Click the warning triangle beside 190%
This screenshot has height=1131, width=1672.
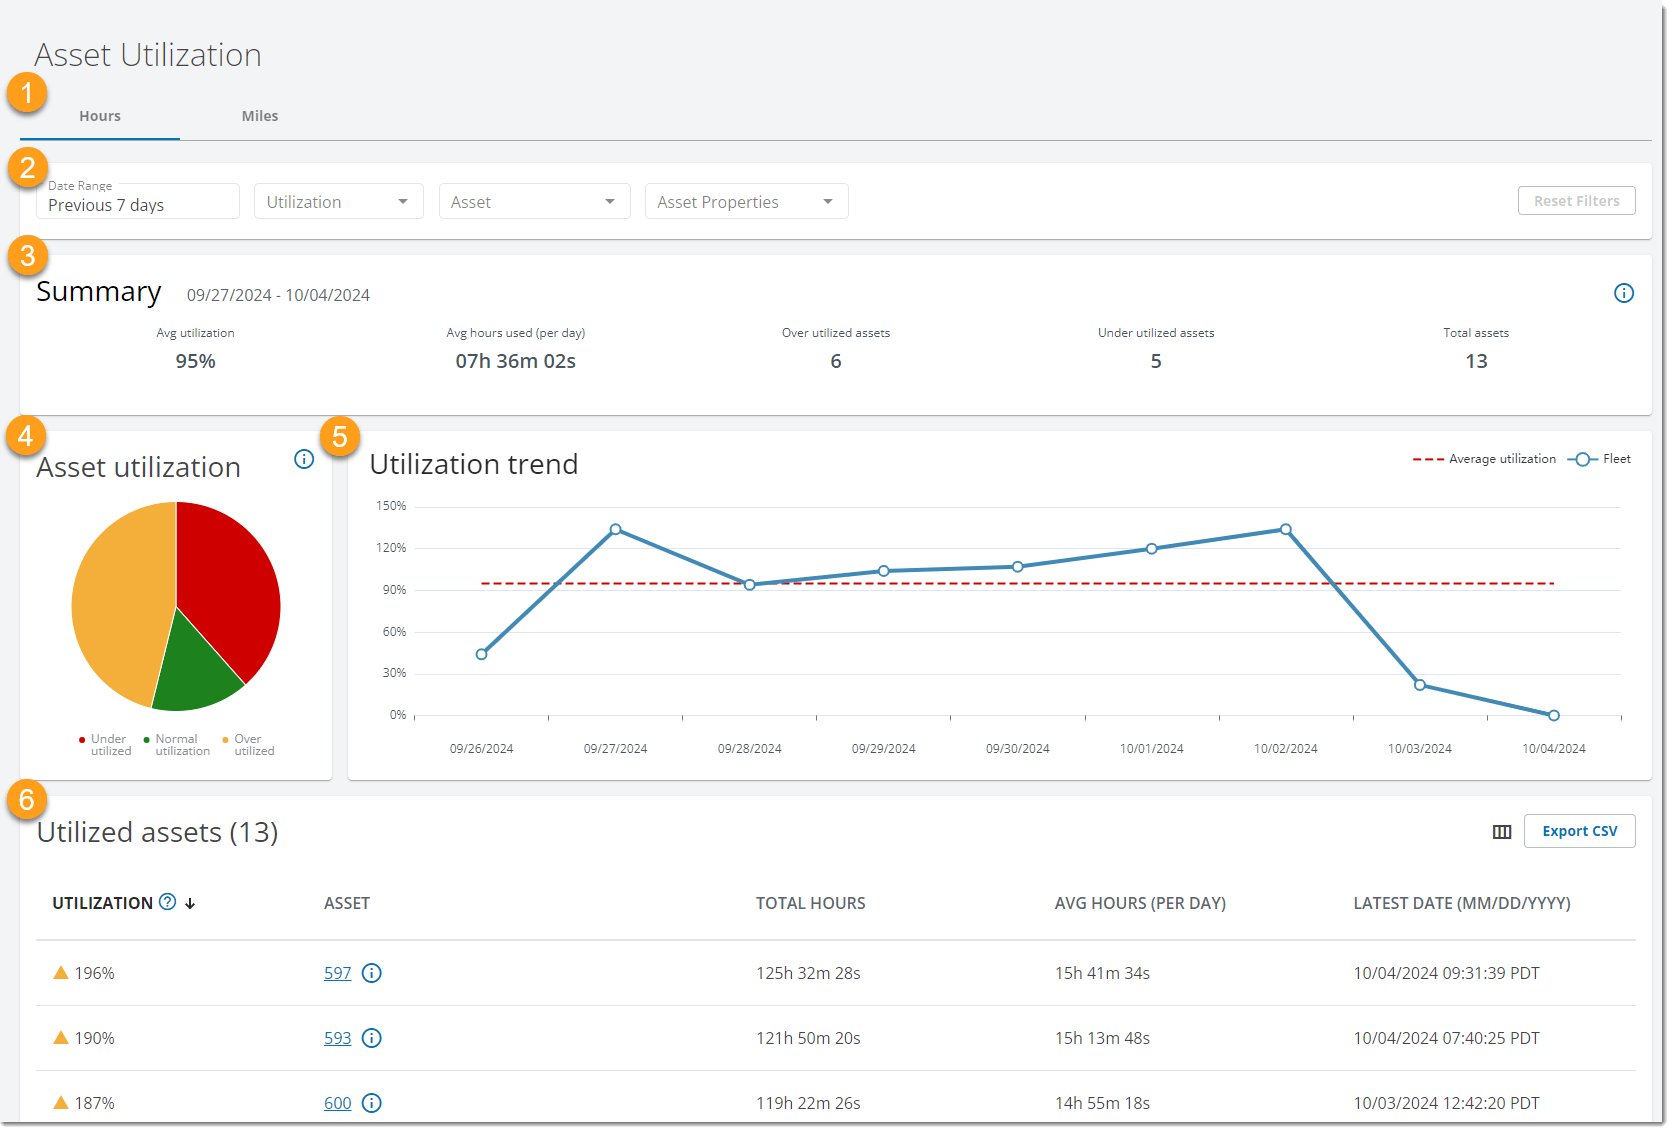tap(61, 1037)
